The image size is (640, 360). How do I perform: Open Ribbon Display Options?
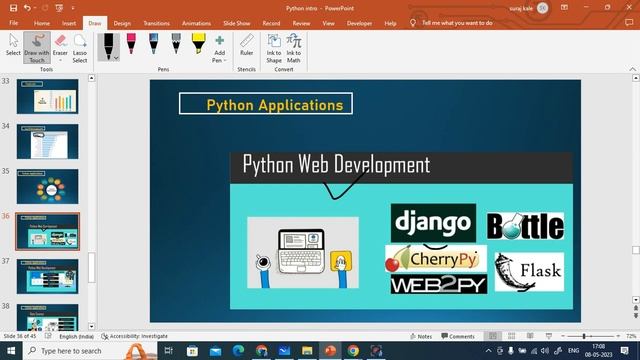(x=564, y=7)
